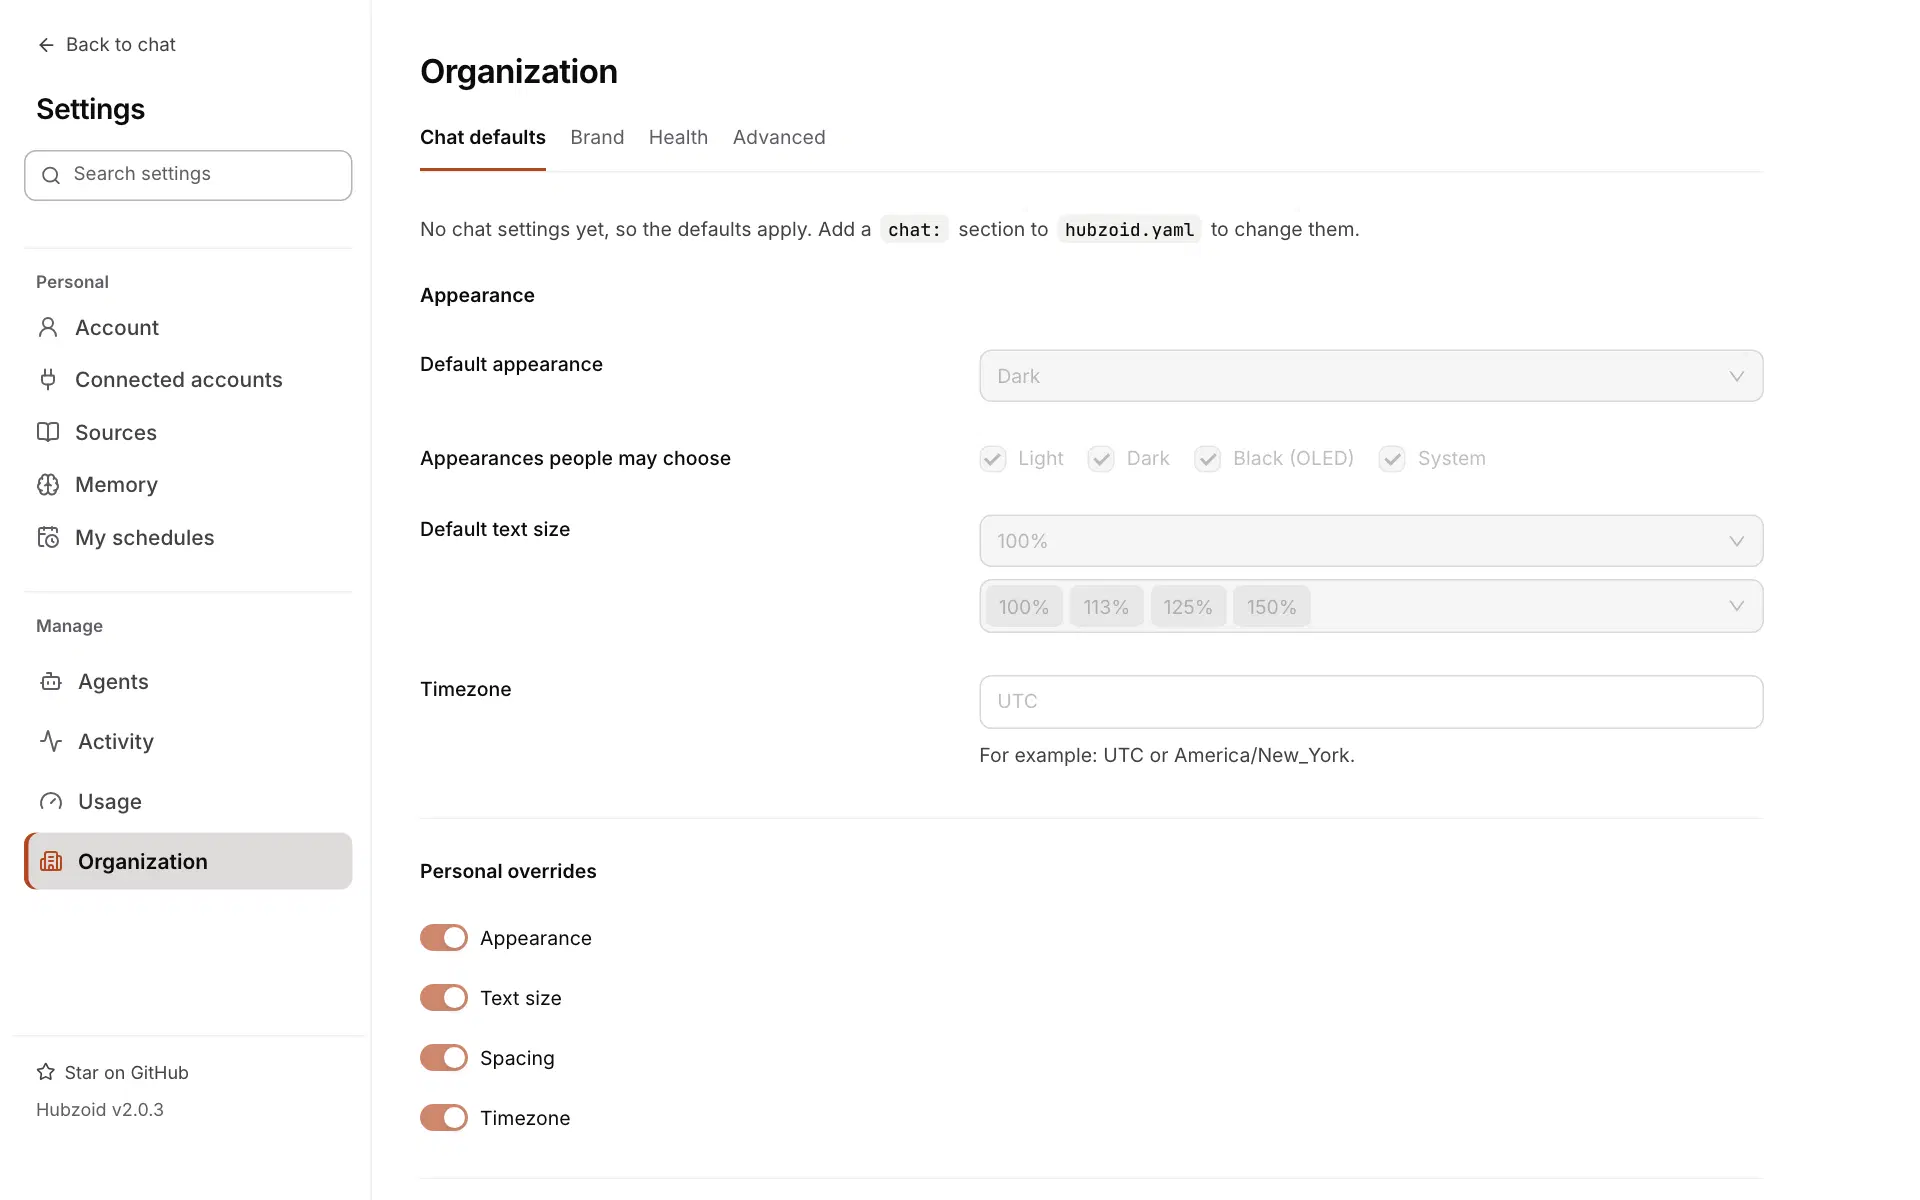This screenshot has height=1200, width=1920.
Task: Turn off the Timezone override switch
Action: pyautogui.click(x=444, y=1118)
